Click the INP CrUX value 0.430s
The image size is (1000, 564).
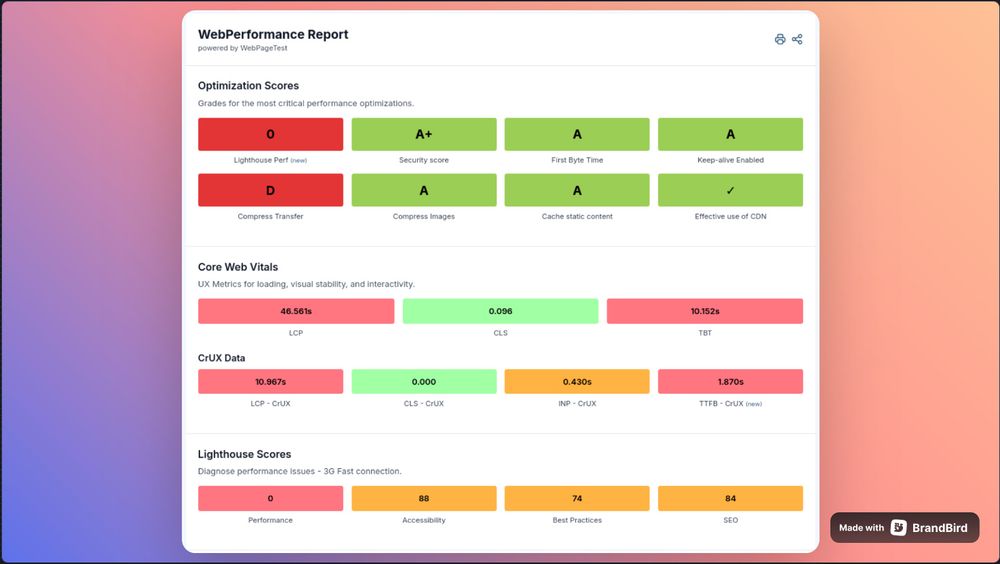577,382
